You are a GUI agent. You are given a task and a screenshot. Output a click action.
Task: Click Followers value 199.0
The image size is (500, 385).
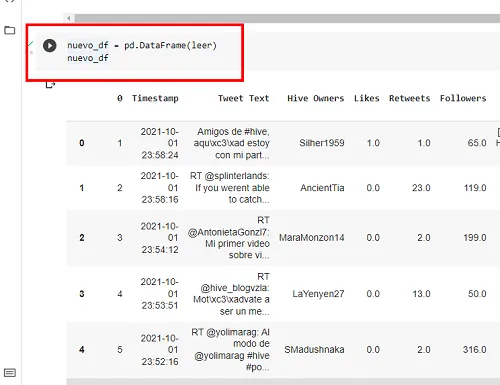pos(475,238)
